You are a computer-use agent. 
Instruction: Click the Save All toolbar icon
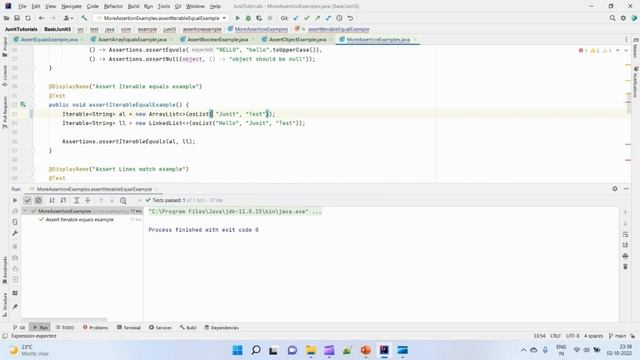click(17, 18)
